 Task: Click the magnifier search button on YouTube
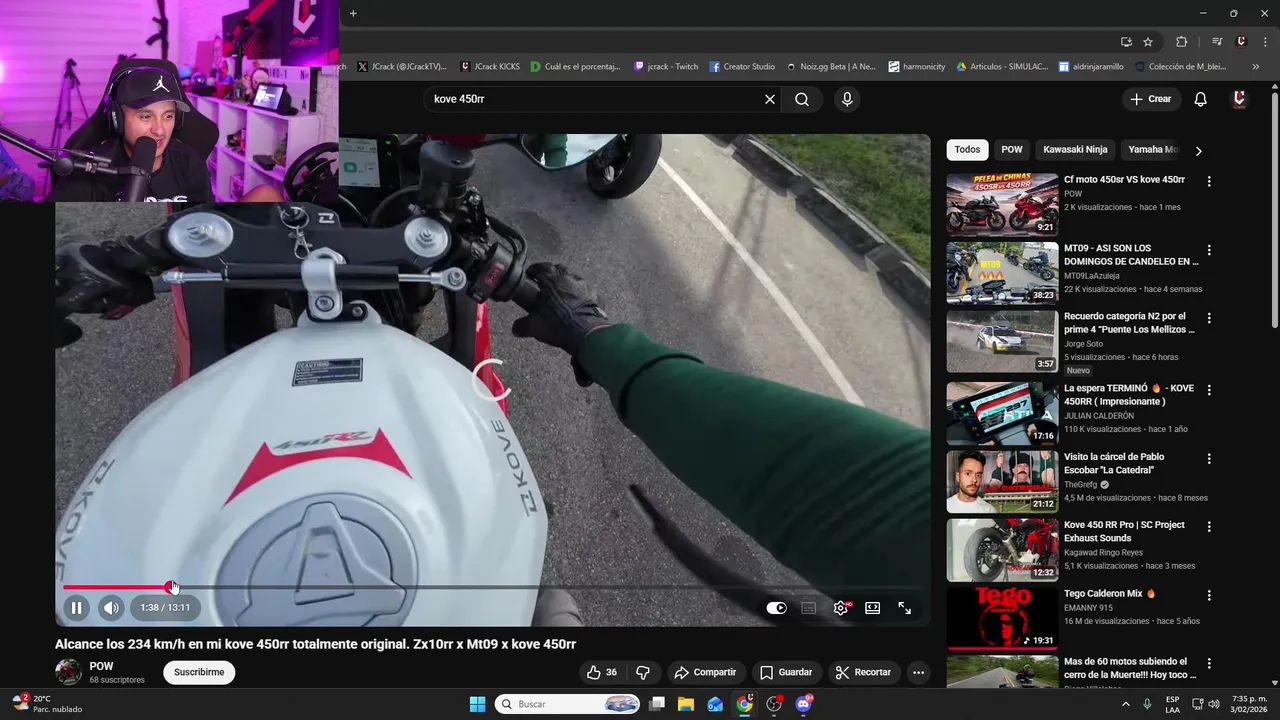coord(802,99)
